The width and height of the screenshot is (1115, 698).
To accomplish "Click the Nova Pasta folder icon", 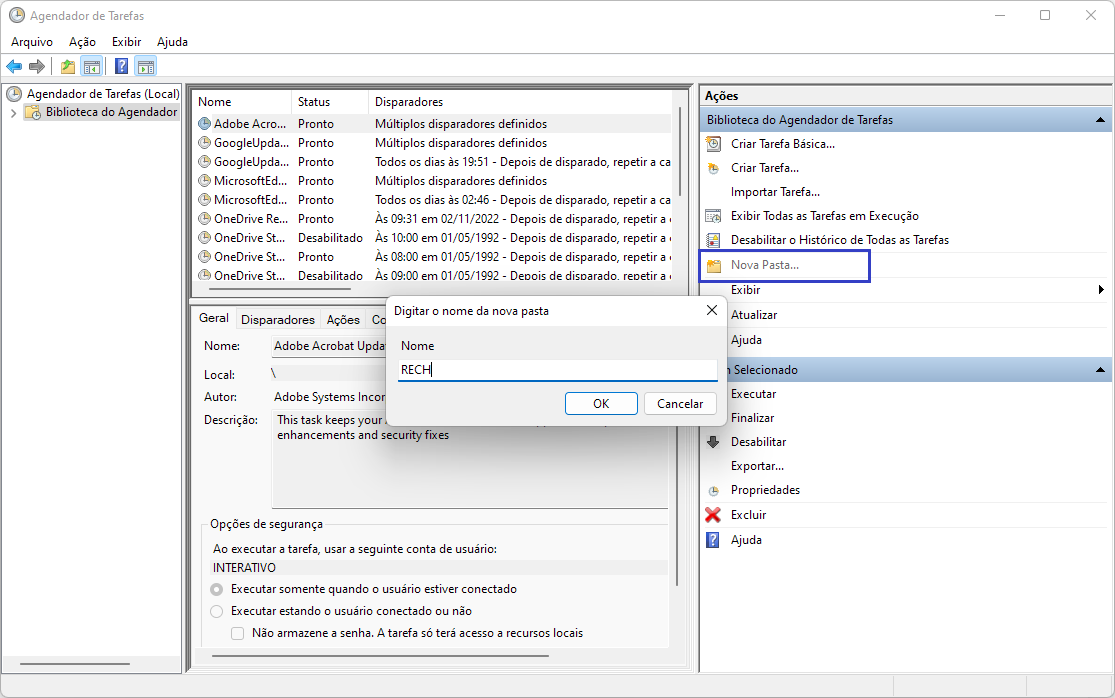I will tap(713, 266).
